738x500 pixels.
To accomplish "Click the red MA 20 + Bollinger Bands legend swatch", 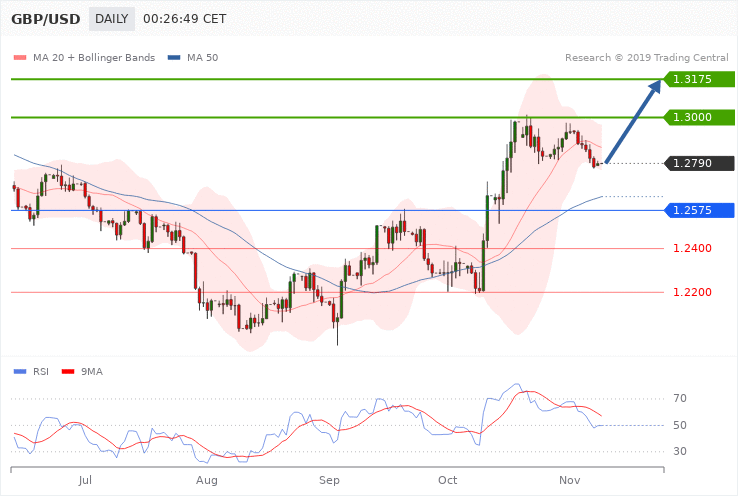I will tap(19, 57).
